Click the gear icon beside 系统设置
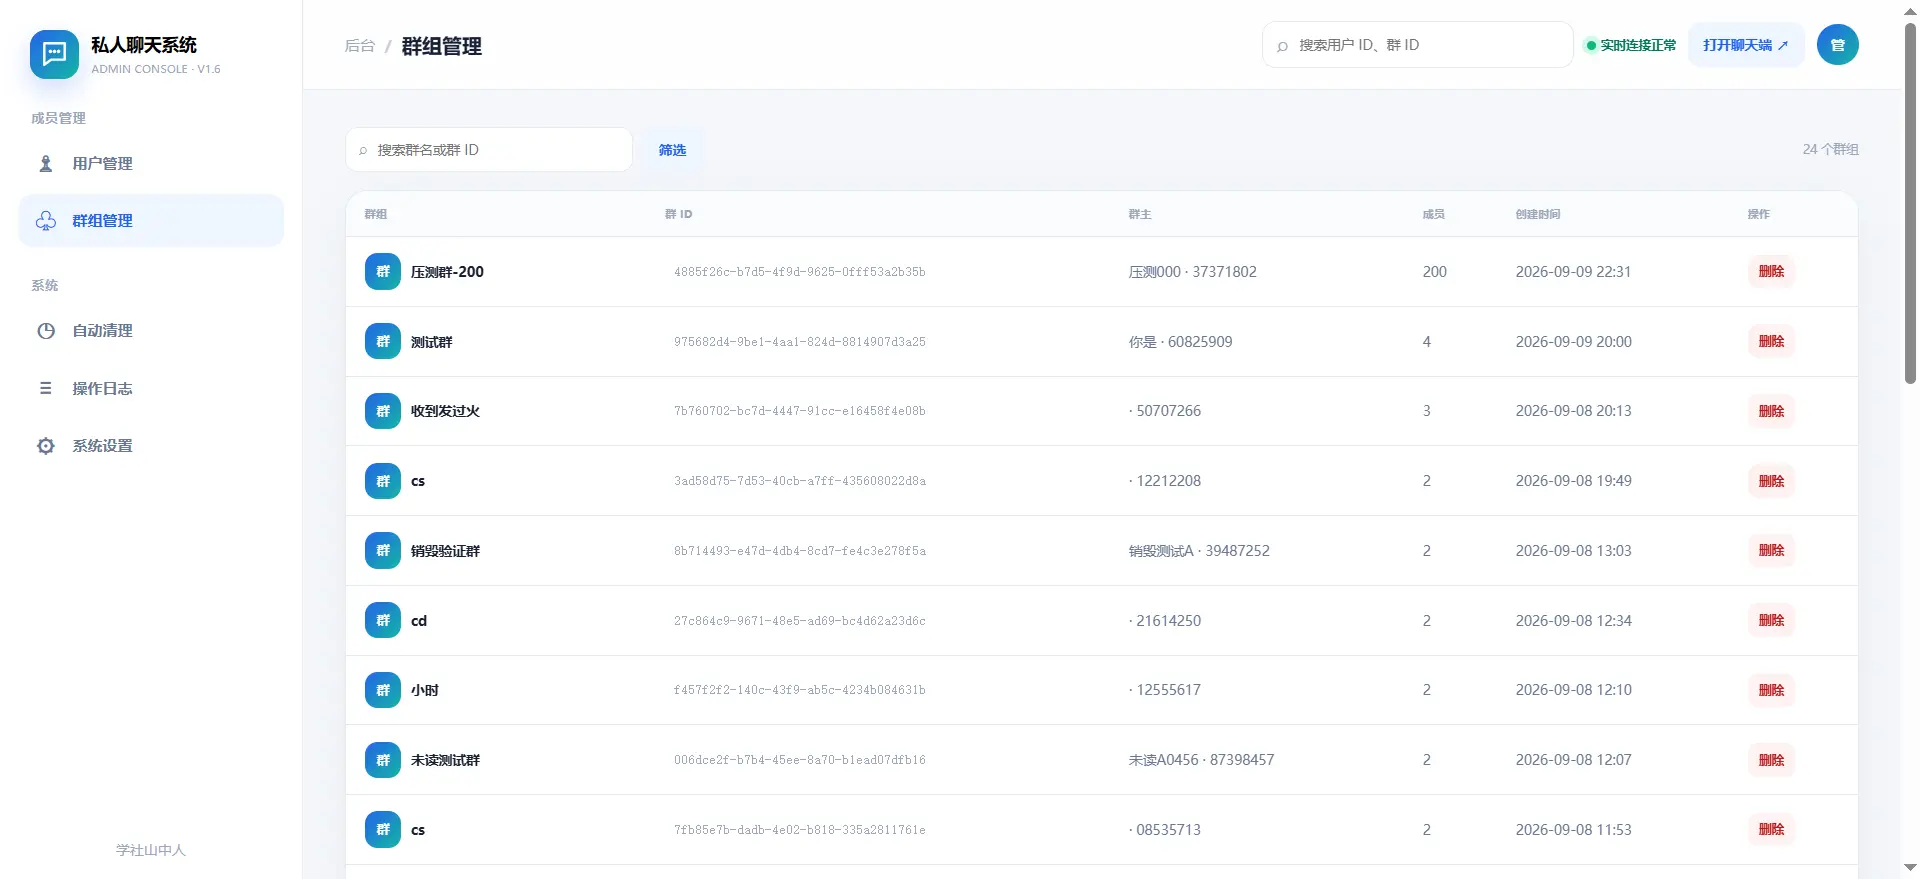The image size is (1920, 879). coord(46,446)
